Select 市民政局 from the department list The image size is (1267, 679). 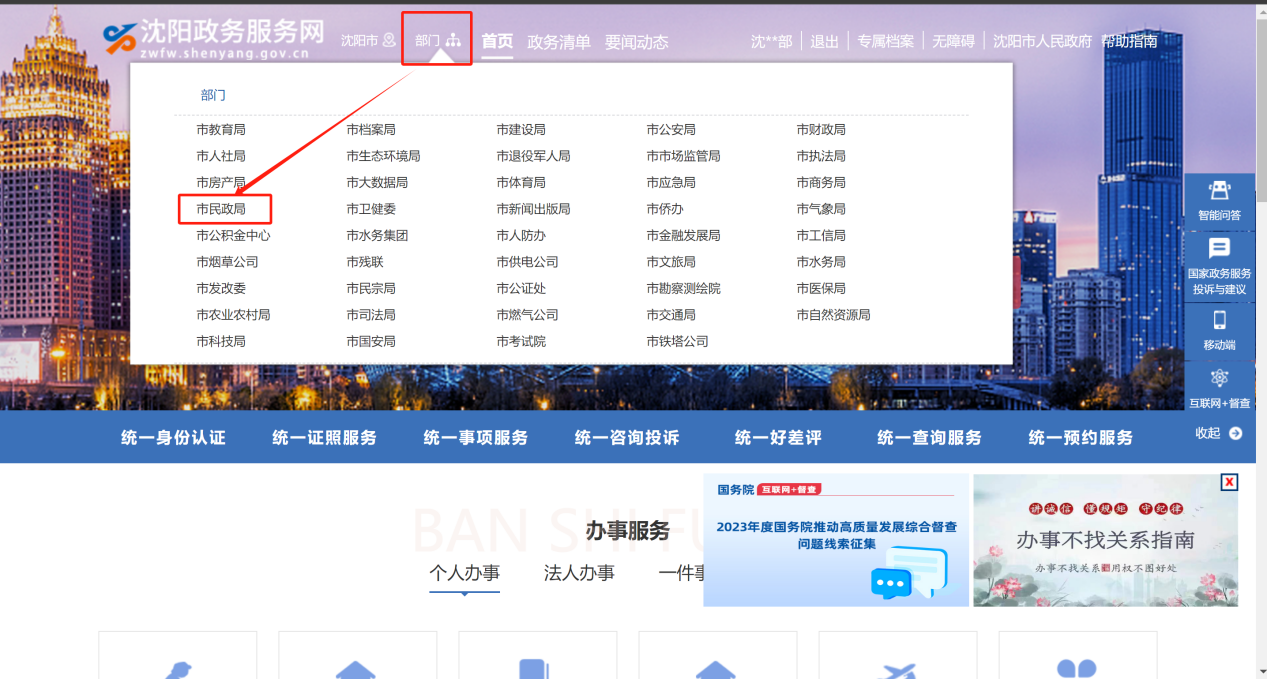221,209
